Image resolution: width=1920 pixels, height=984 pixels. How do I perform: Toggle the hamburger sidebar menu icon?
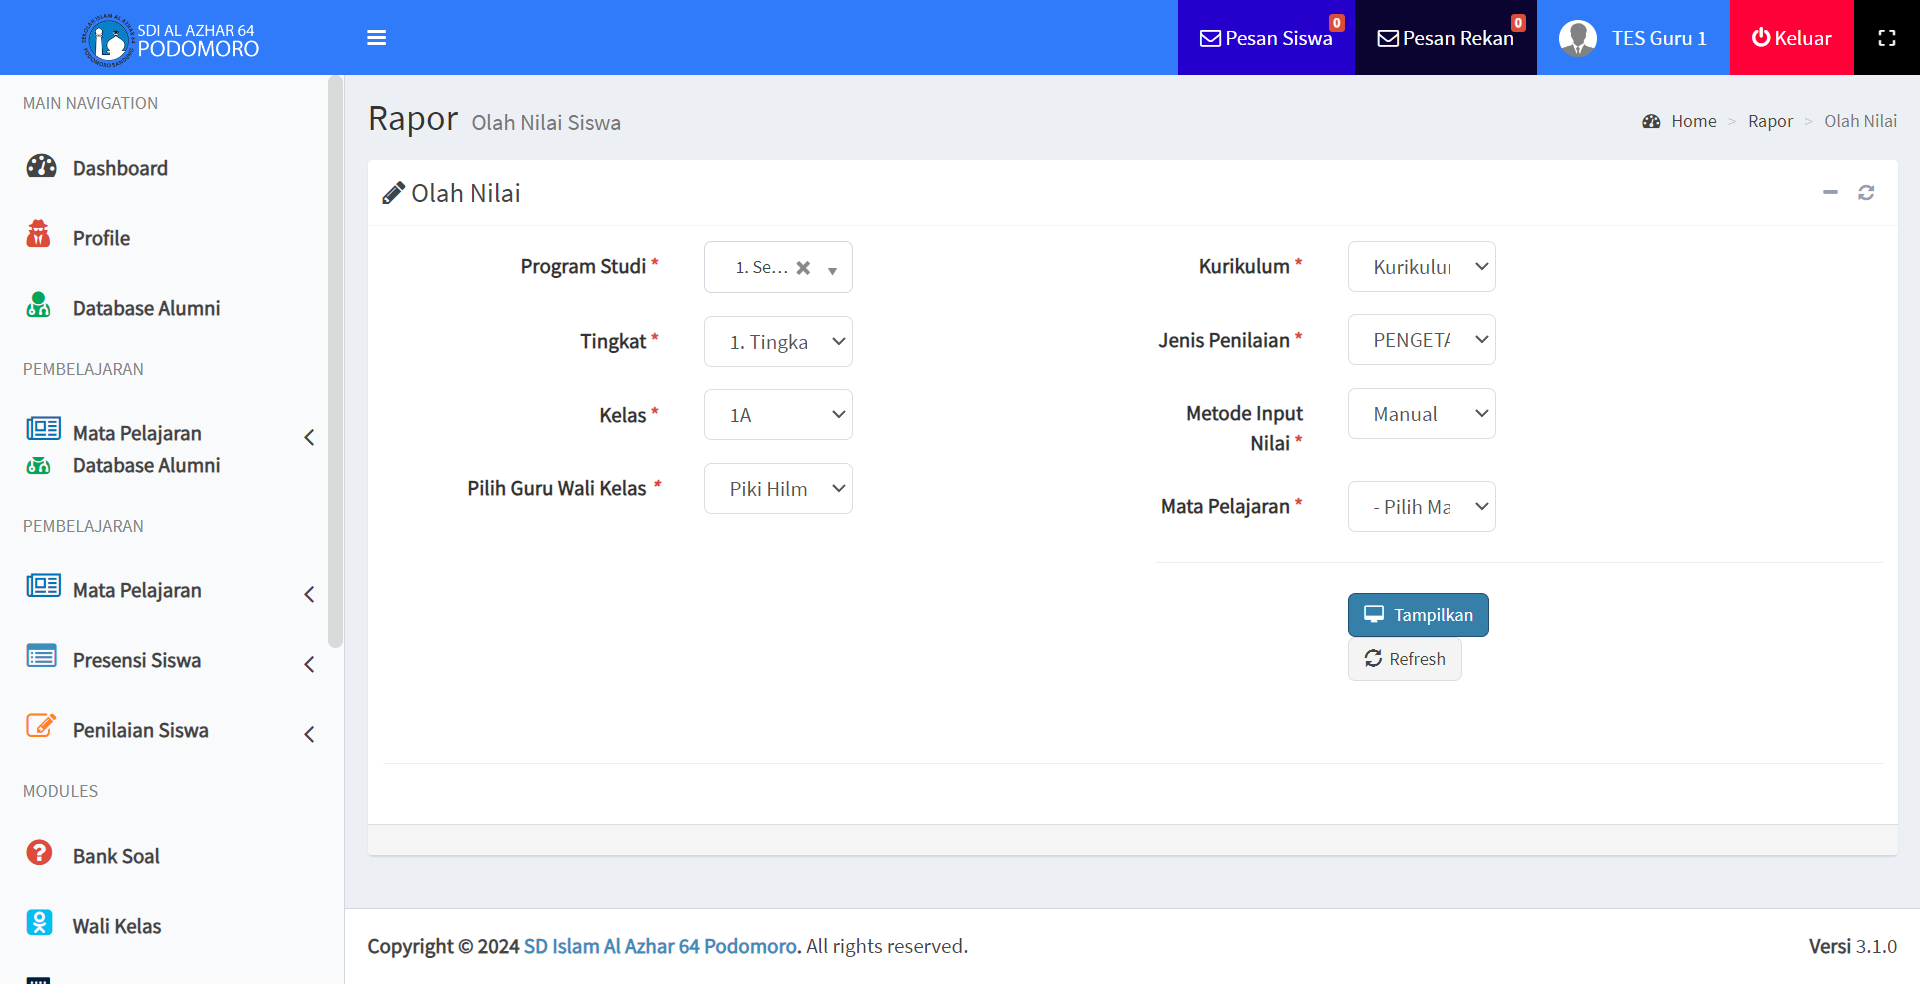[x=376, y=38]
